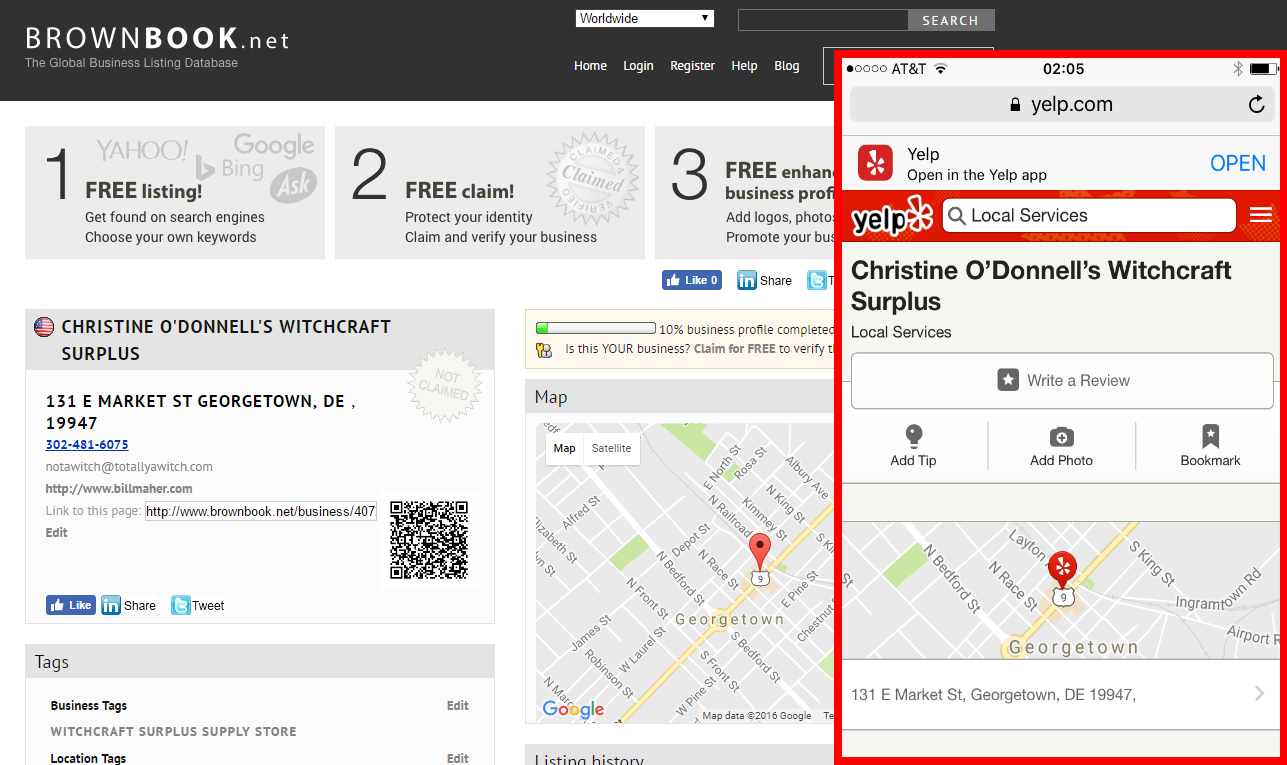Viewport: 1287px width, 765px height.
Task: Open Register in Brownbook navigation
Action: 692,66
